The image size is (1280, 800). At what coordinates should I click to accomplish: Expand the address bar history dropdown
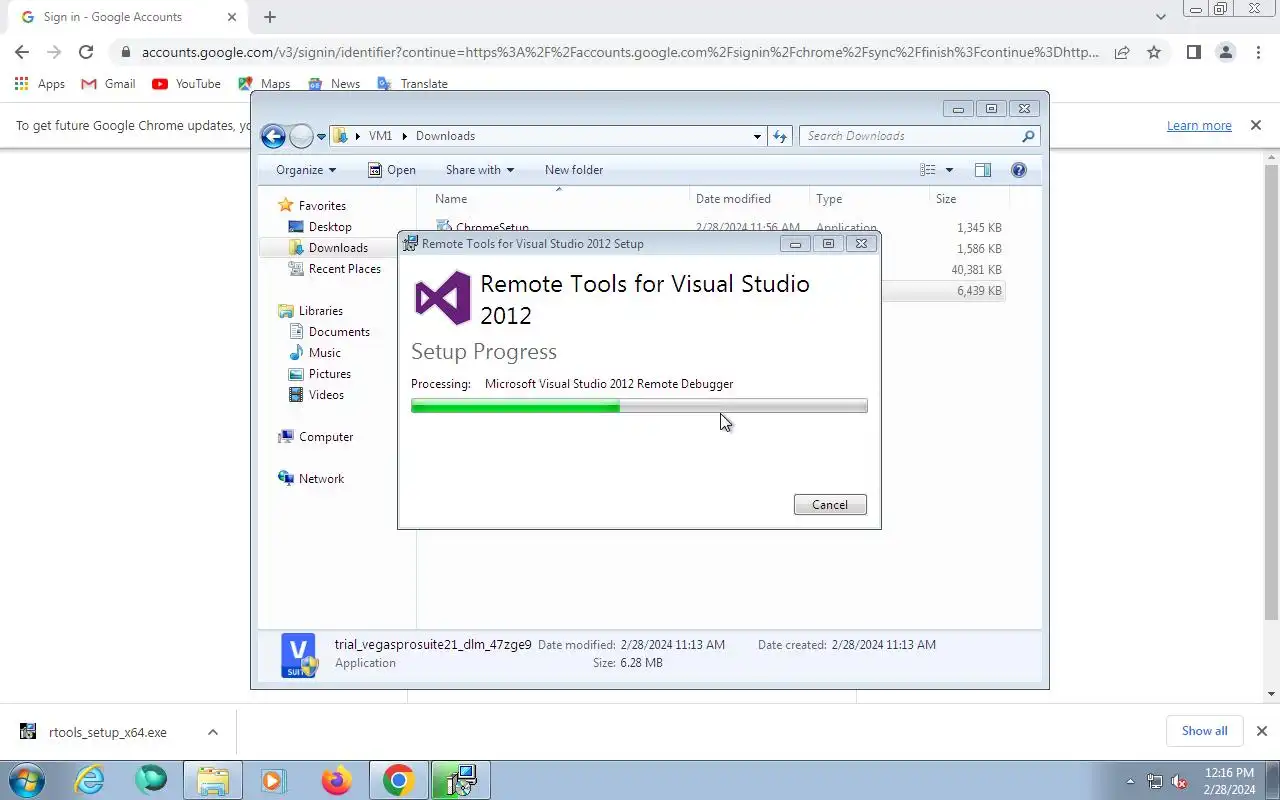[757, 136]
